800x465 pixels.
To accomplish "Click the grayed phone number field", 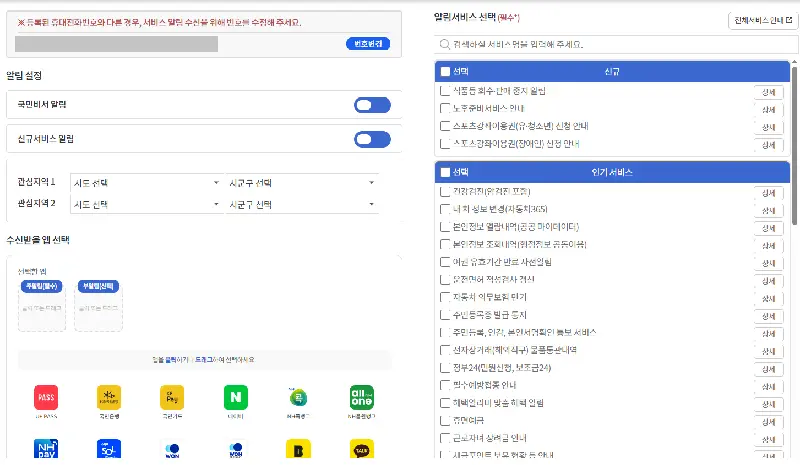I will pos(116,44).
